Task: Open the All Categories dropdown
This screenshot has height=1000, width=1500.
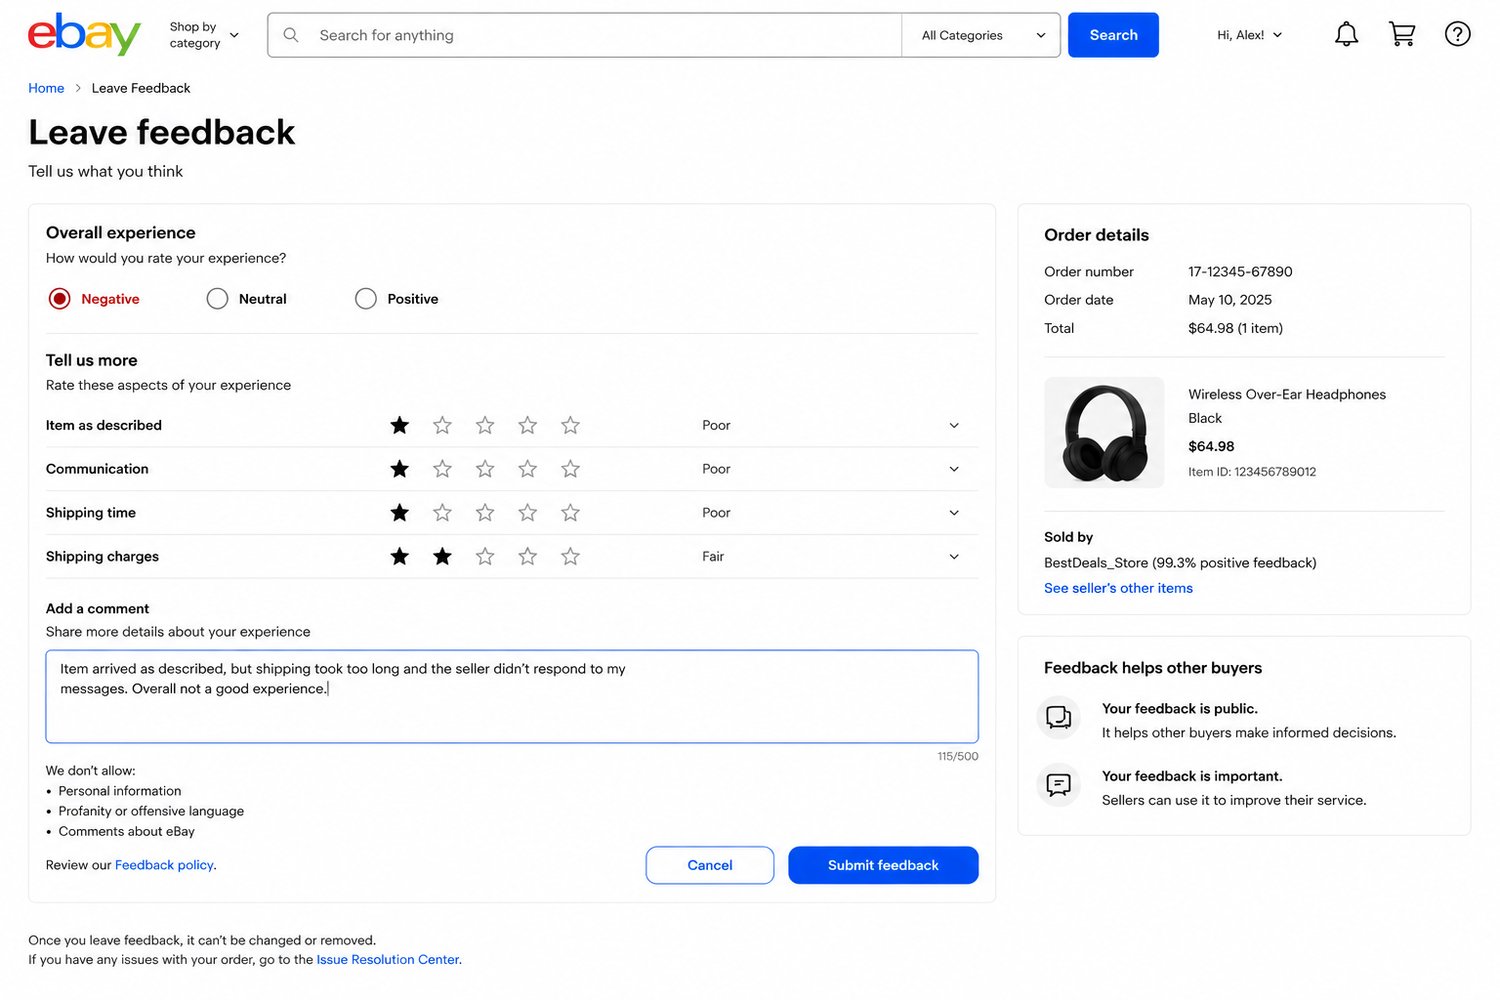Action: tap(981, 35)
